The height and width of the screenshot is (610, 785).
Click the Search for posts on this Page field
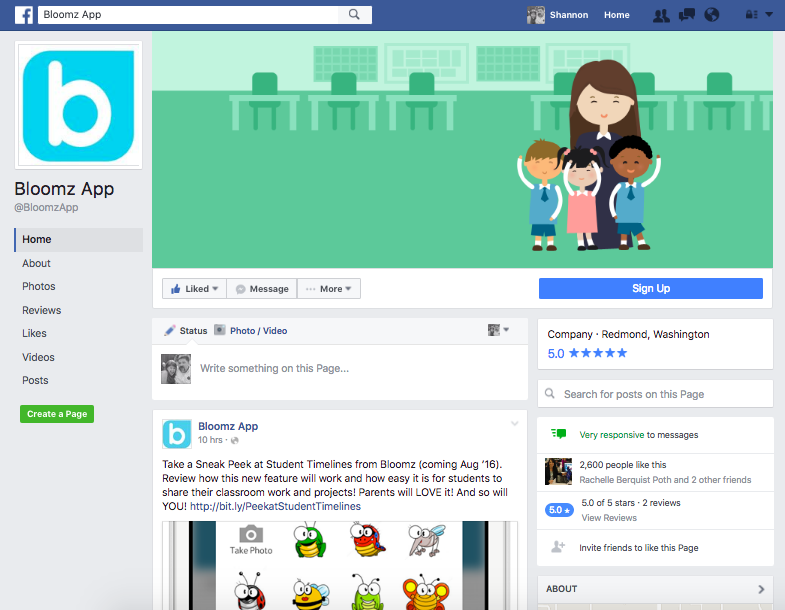pyautogui.click(x=655, y=394)
